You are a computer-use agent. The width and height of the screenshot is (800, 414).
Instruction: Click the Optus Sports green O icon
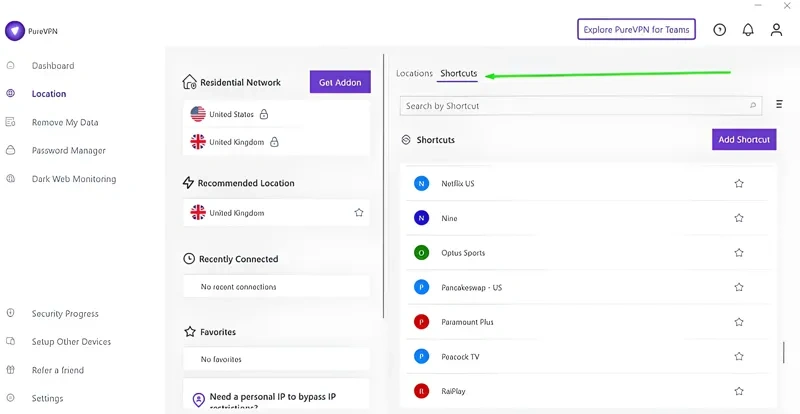[x=421, y=253]
